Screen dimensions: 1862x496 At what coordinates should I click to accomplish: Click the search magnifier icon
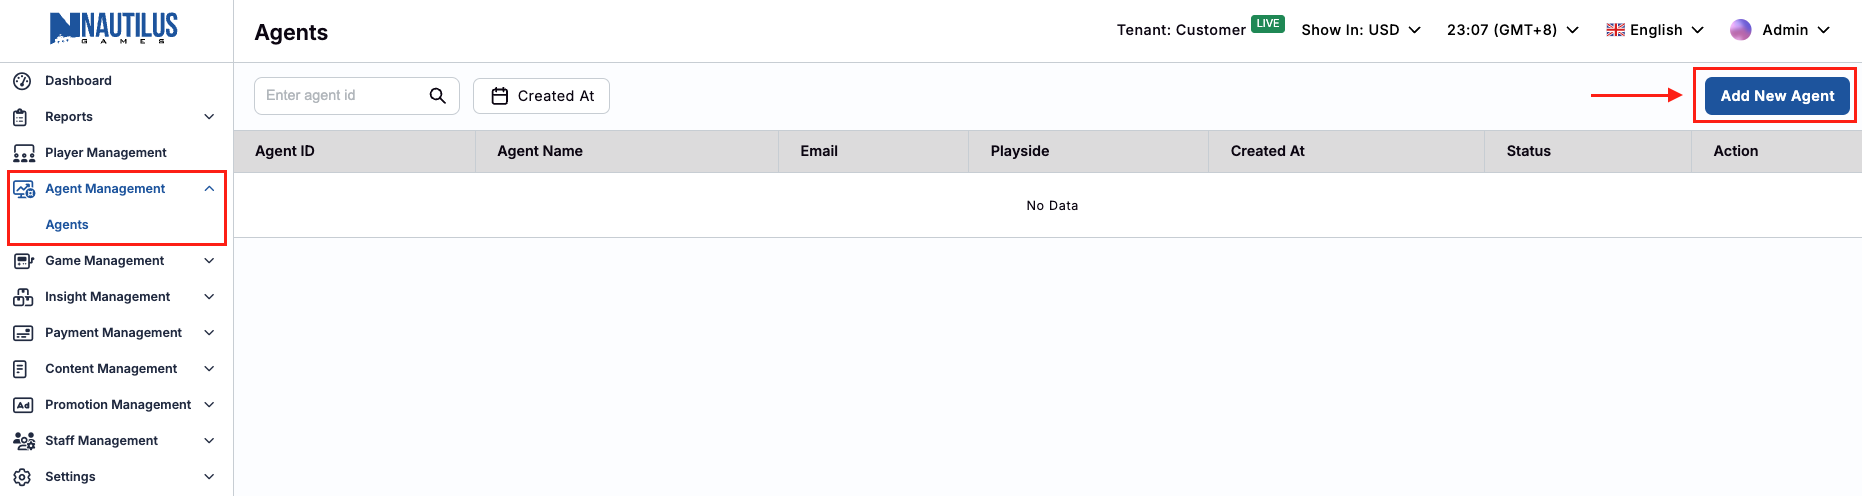pos(437,96)
